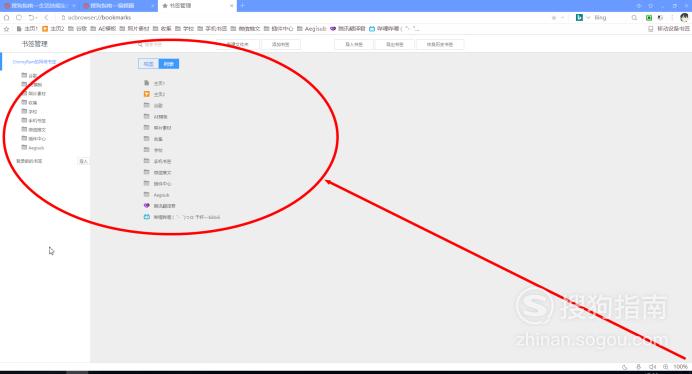This screenshot has height=374, width=692.
Task: Open the dropdown arrow left of the Bing search box
Action: [562, 18]
